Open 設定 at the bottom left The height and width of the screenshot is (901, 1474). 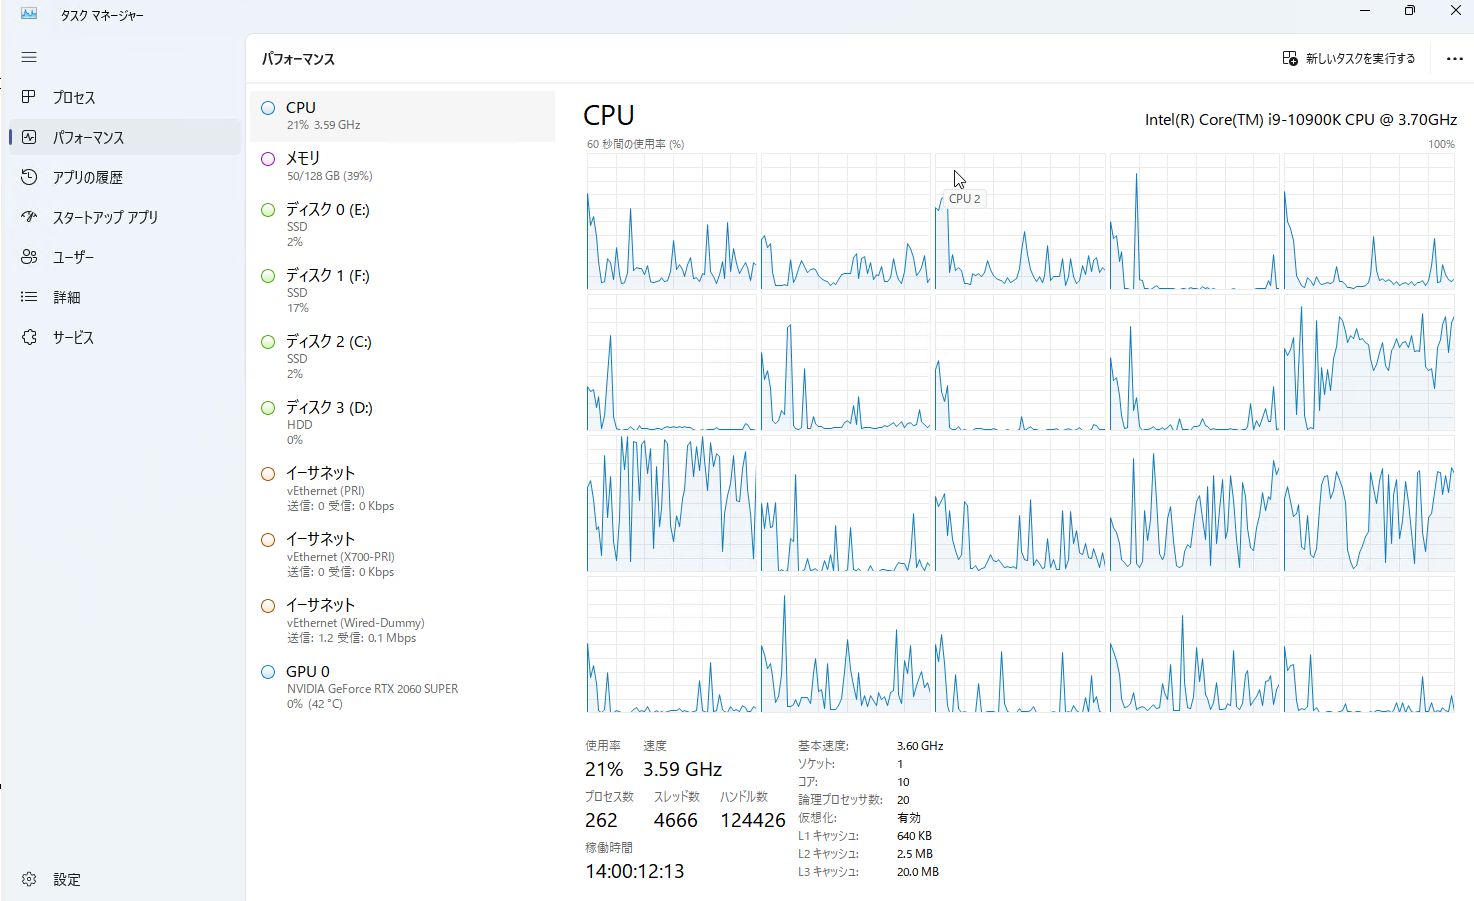click(x=125, y=879)
